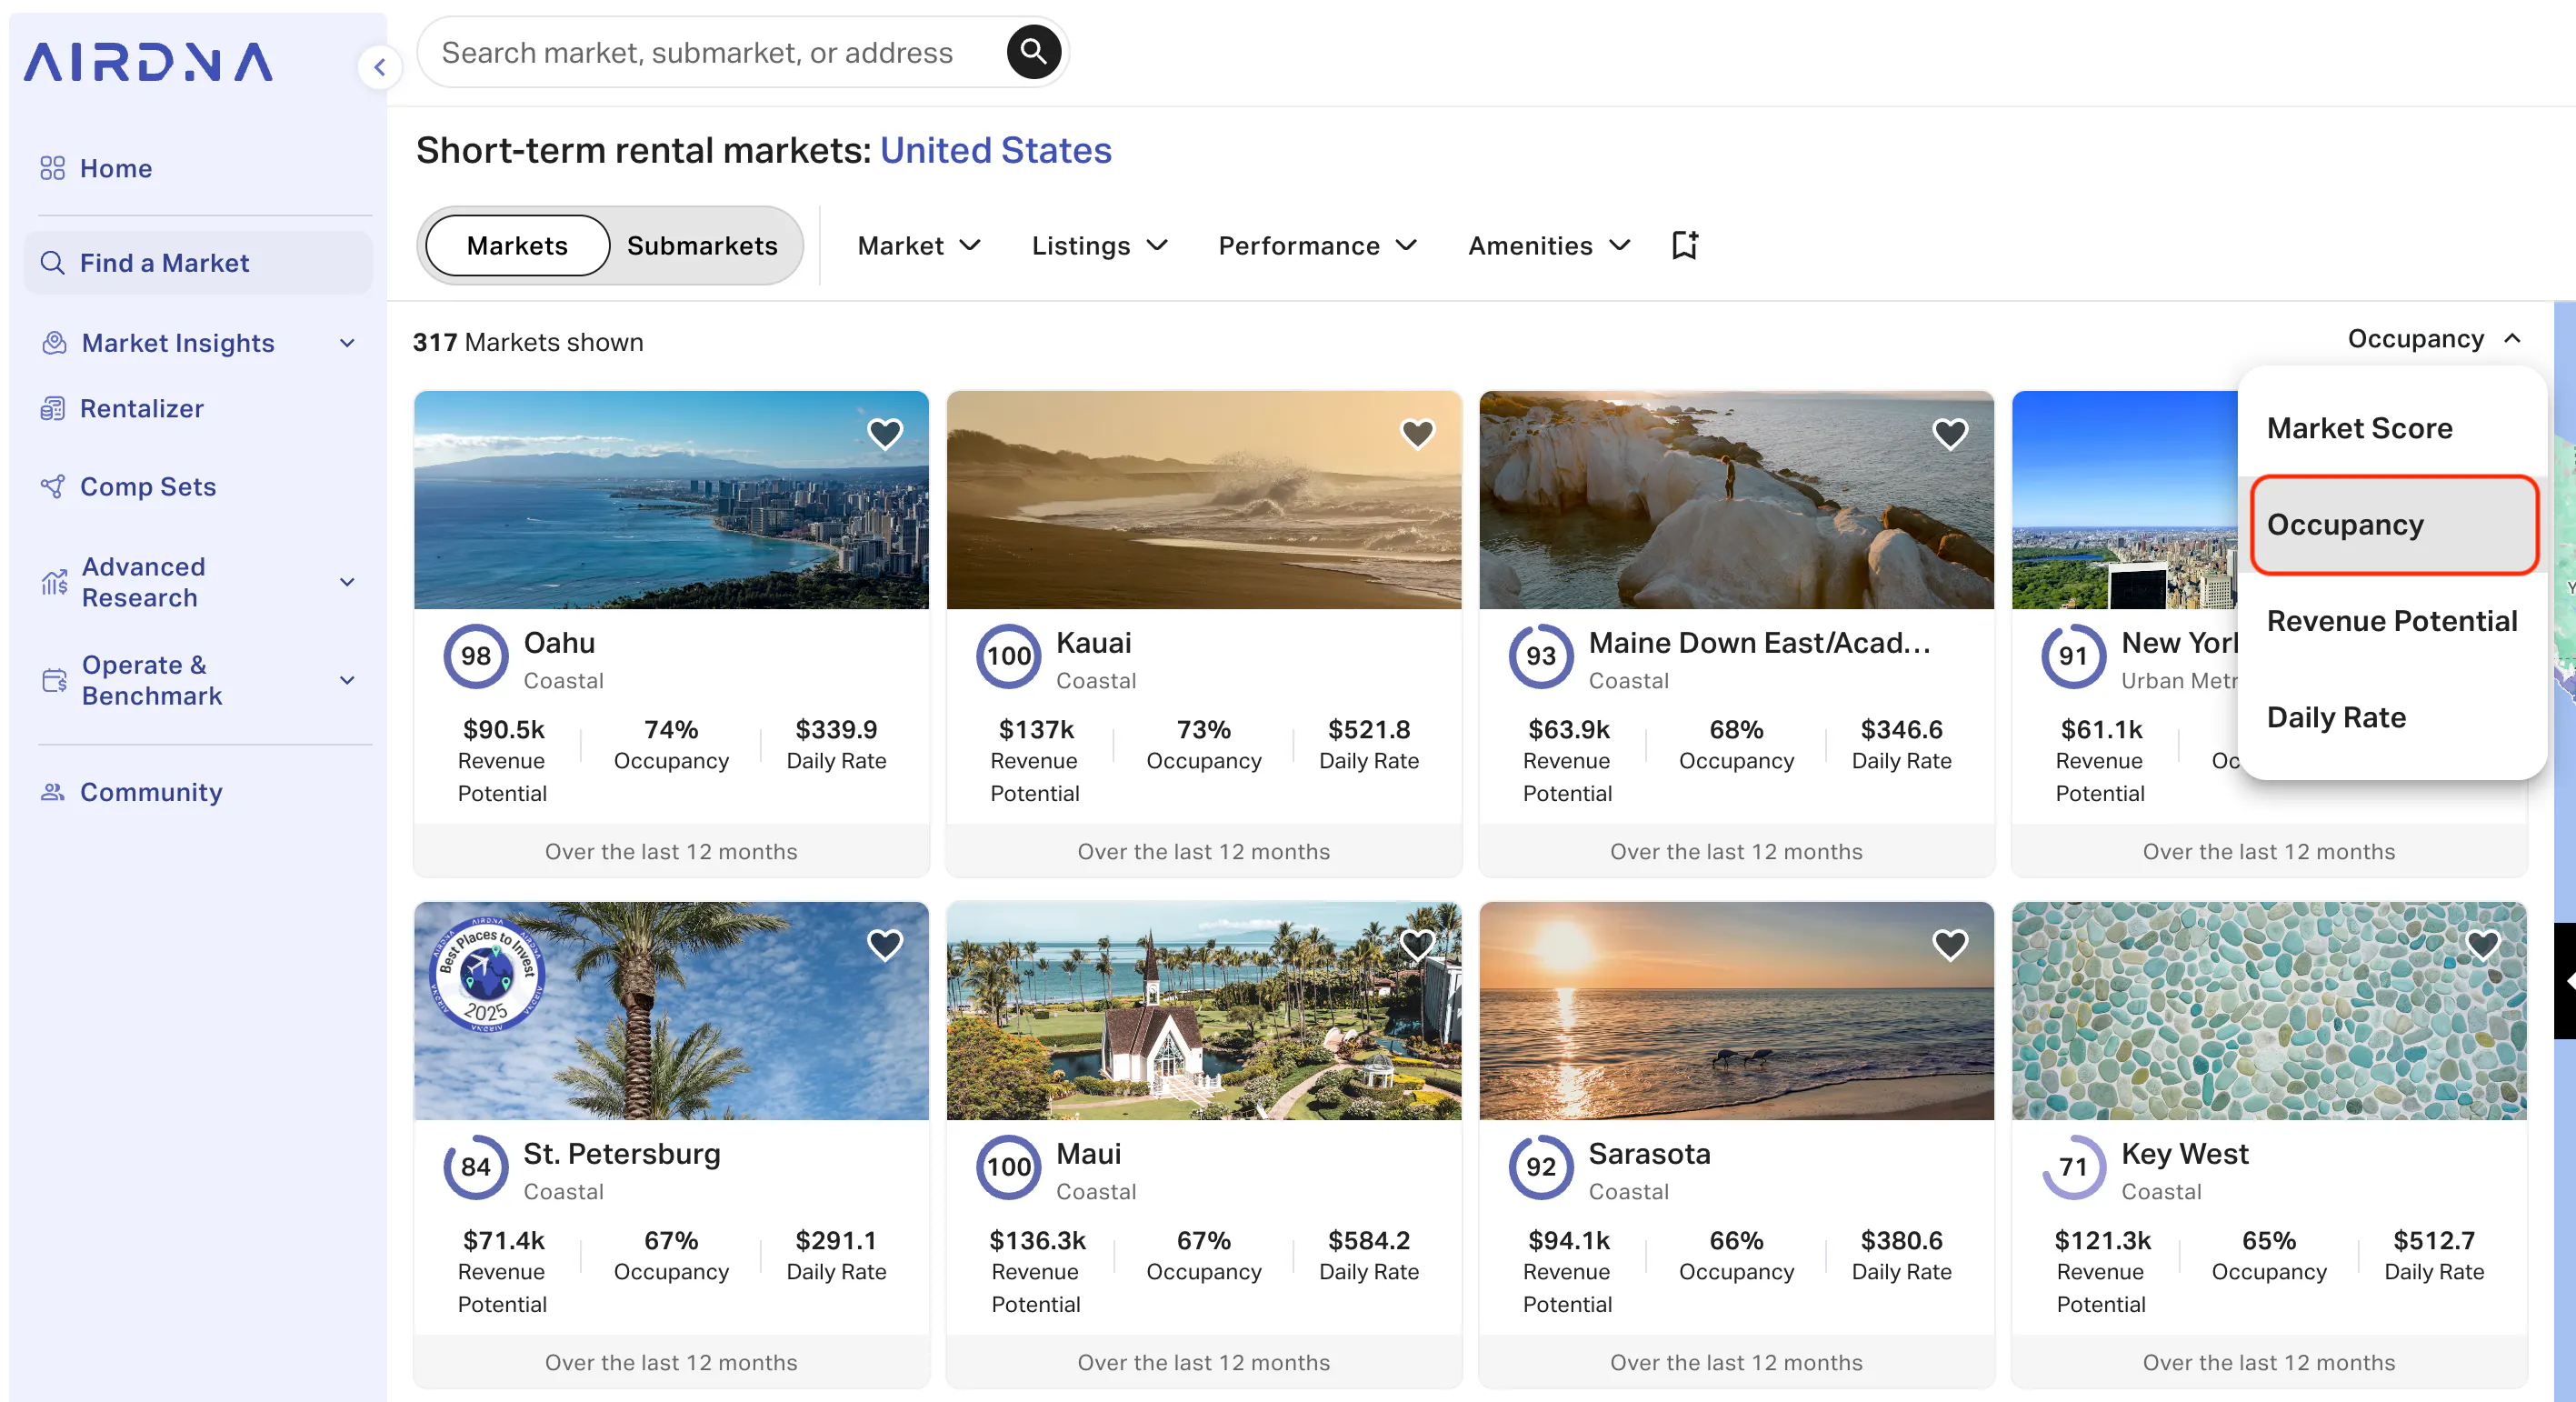Favorite Maine Down East heart

pos(1950,433)
